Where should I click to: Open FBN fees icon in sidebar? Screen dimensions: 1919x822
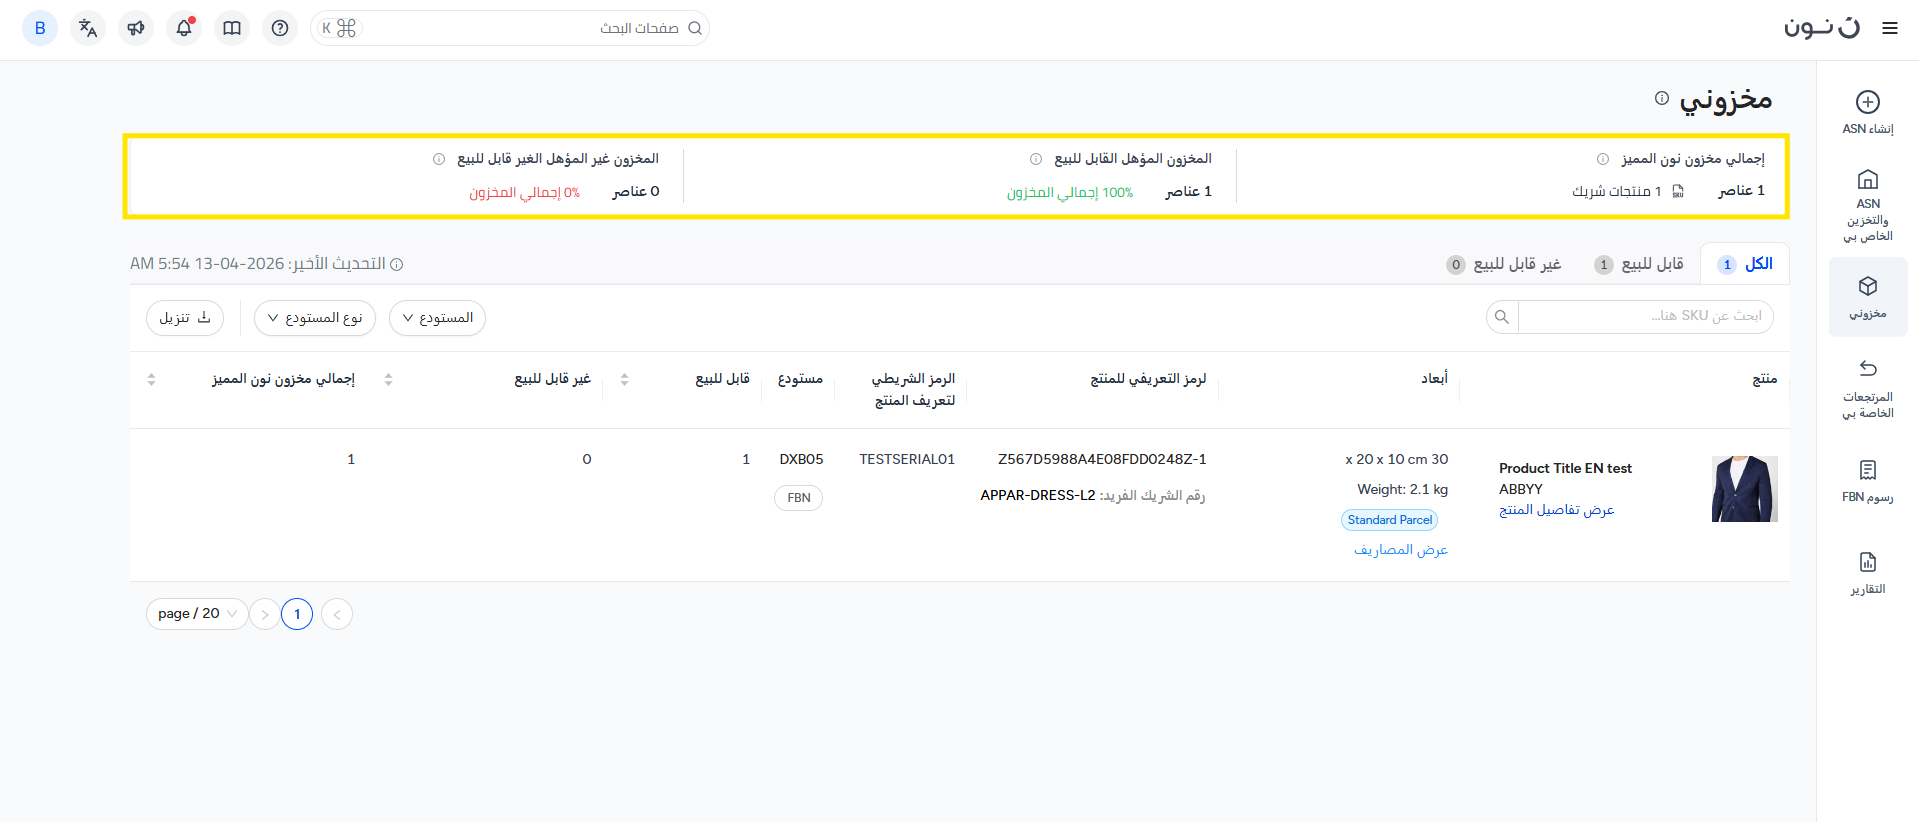coord(1867,470)
